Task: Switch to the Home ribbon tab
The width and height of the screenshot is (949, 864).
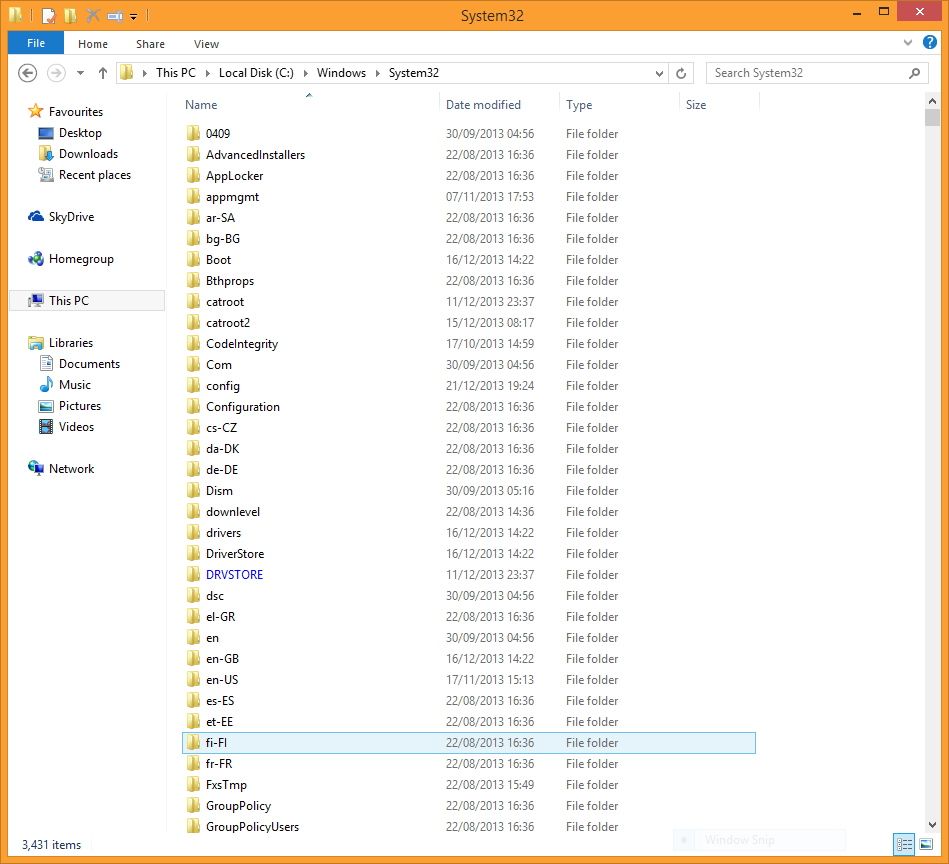Action: (x=93, y=44)
